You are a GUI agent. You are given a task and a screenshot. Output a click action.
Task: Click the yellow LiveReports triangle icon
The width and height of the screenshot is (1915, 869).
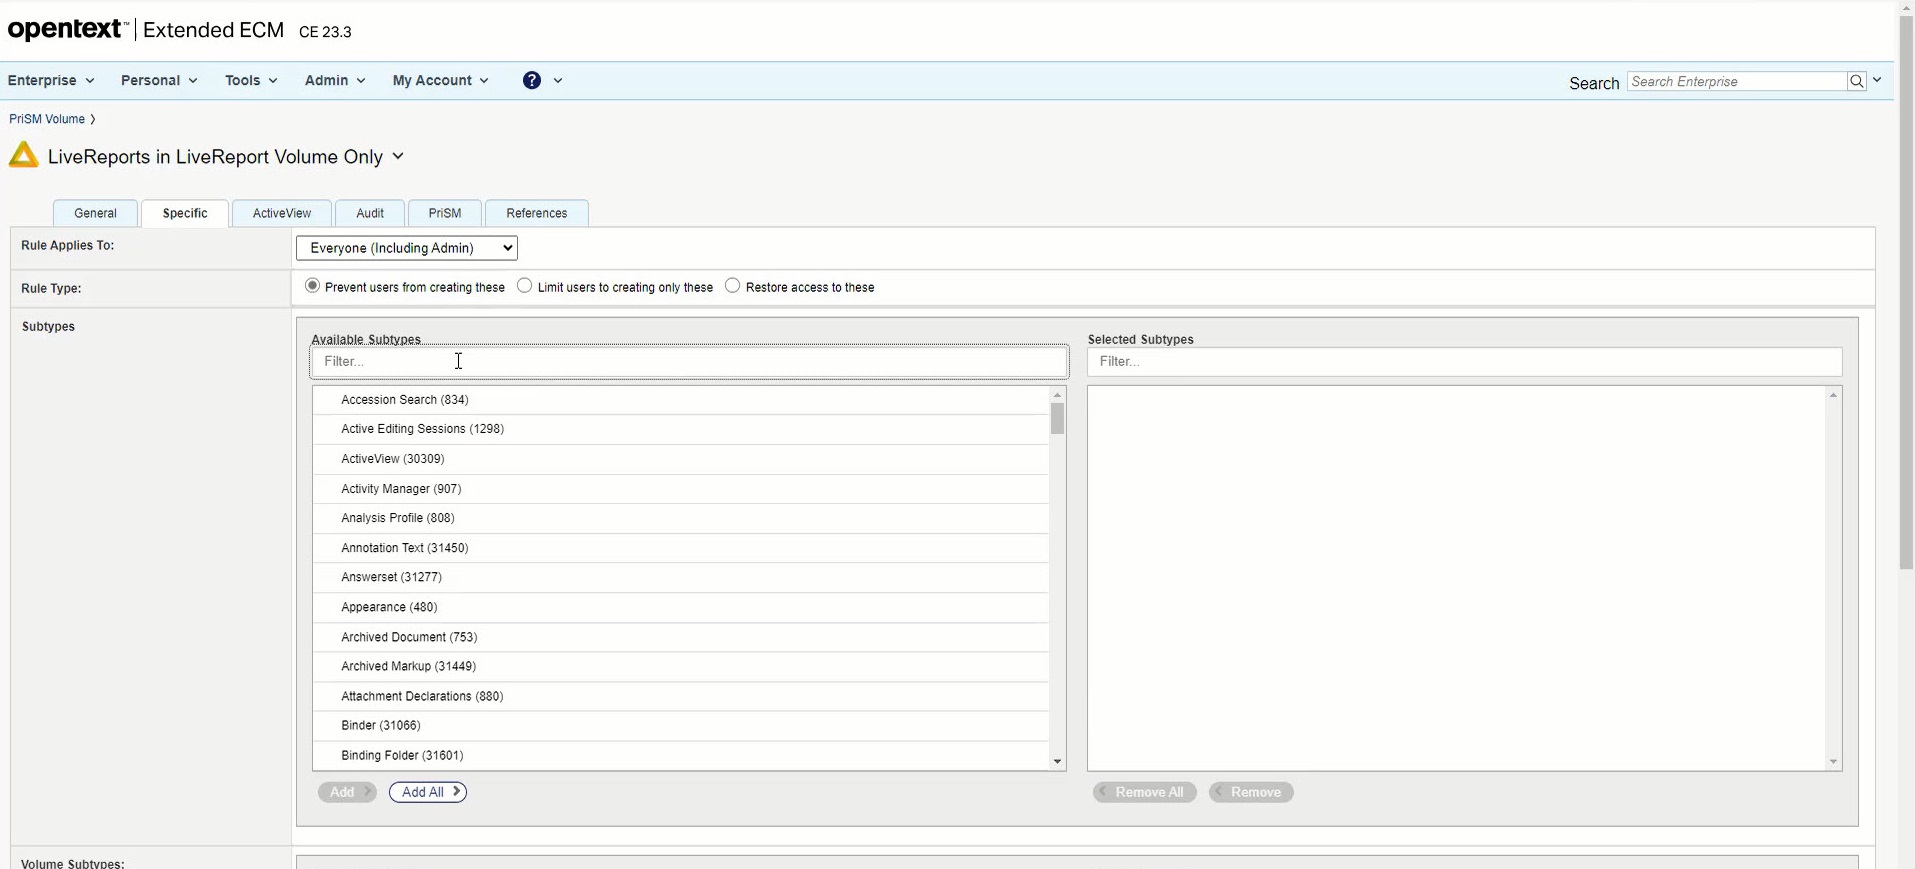pyautogui.click(x=24, y=156)
